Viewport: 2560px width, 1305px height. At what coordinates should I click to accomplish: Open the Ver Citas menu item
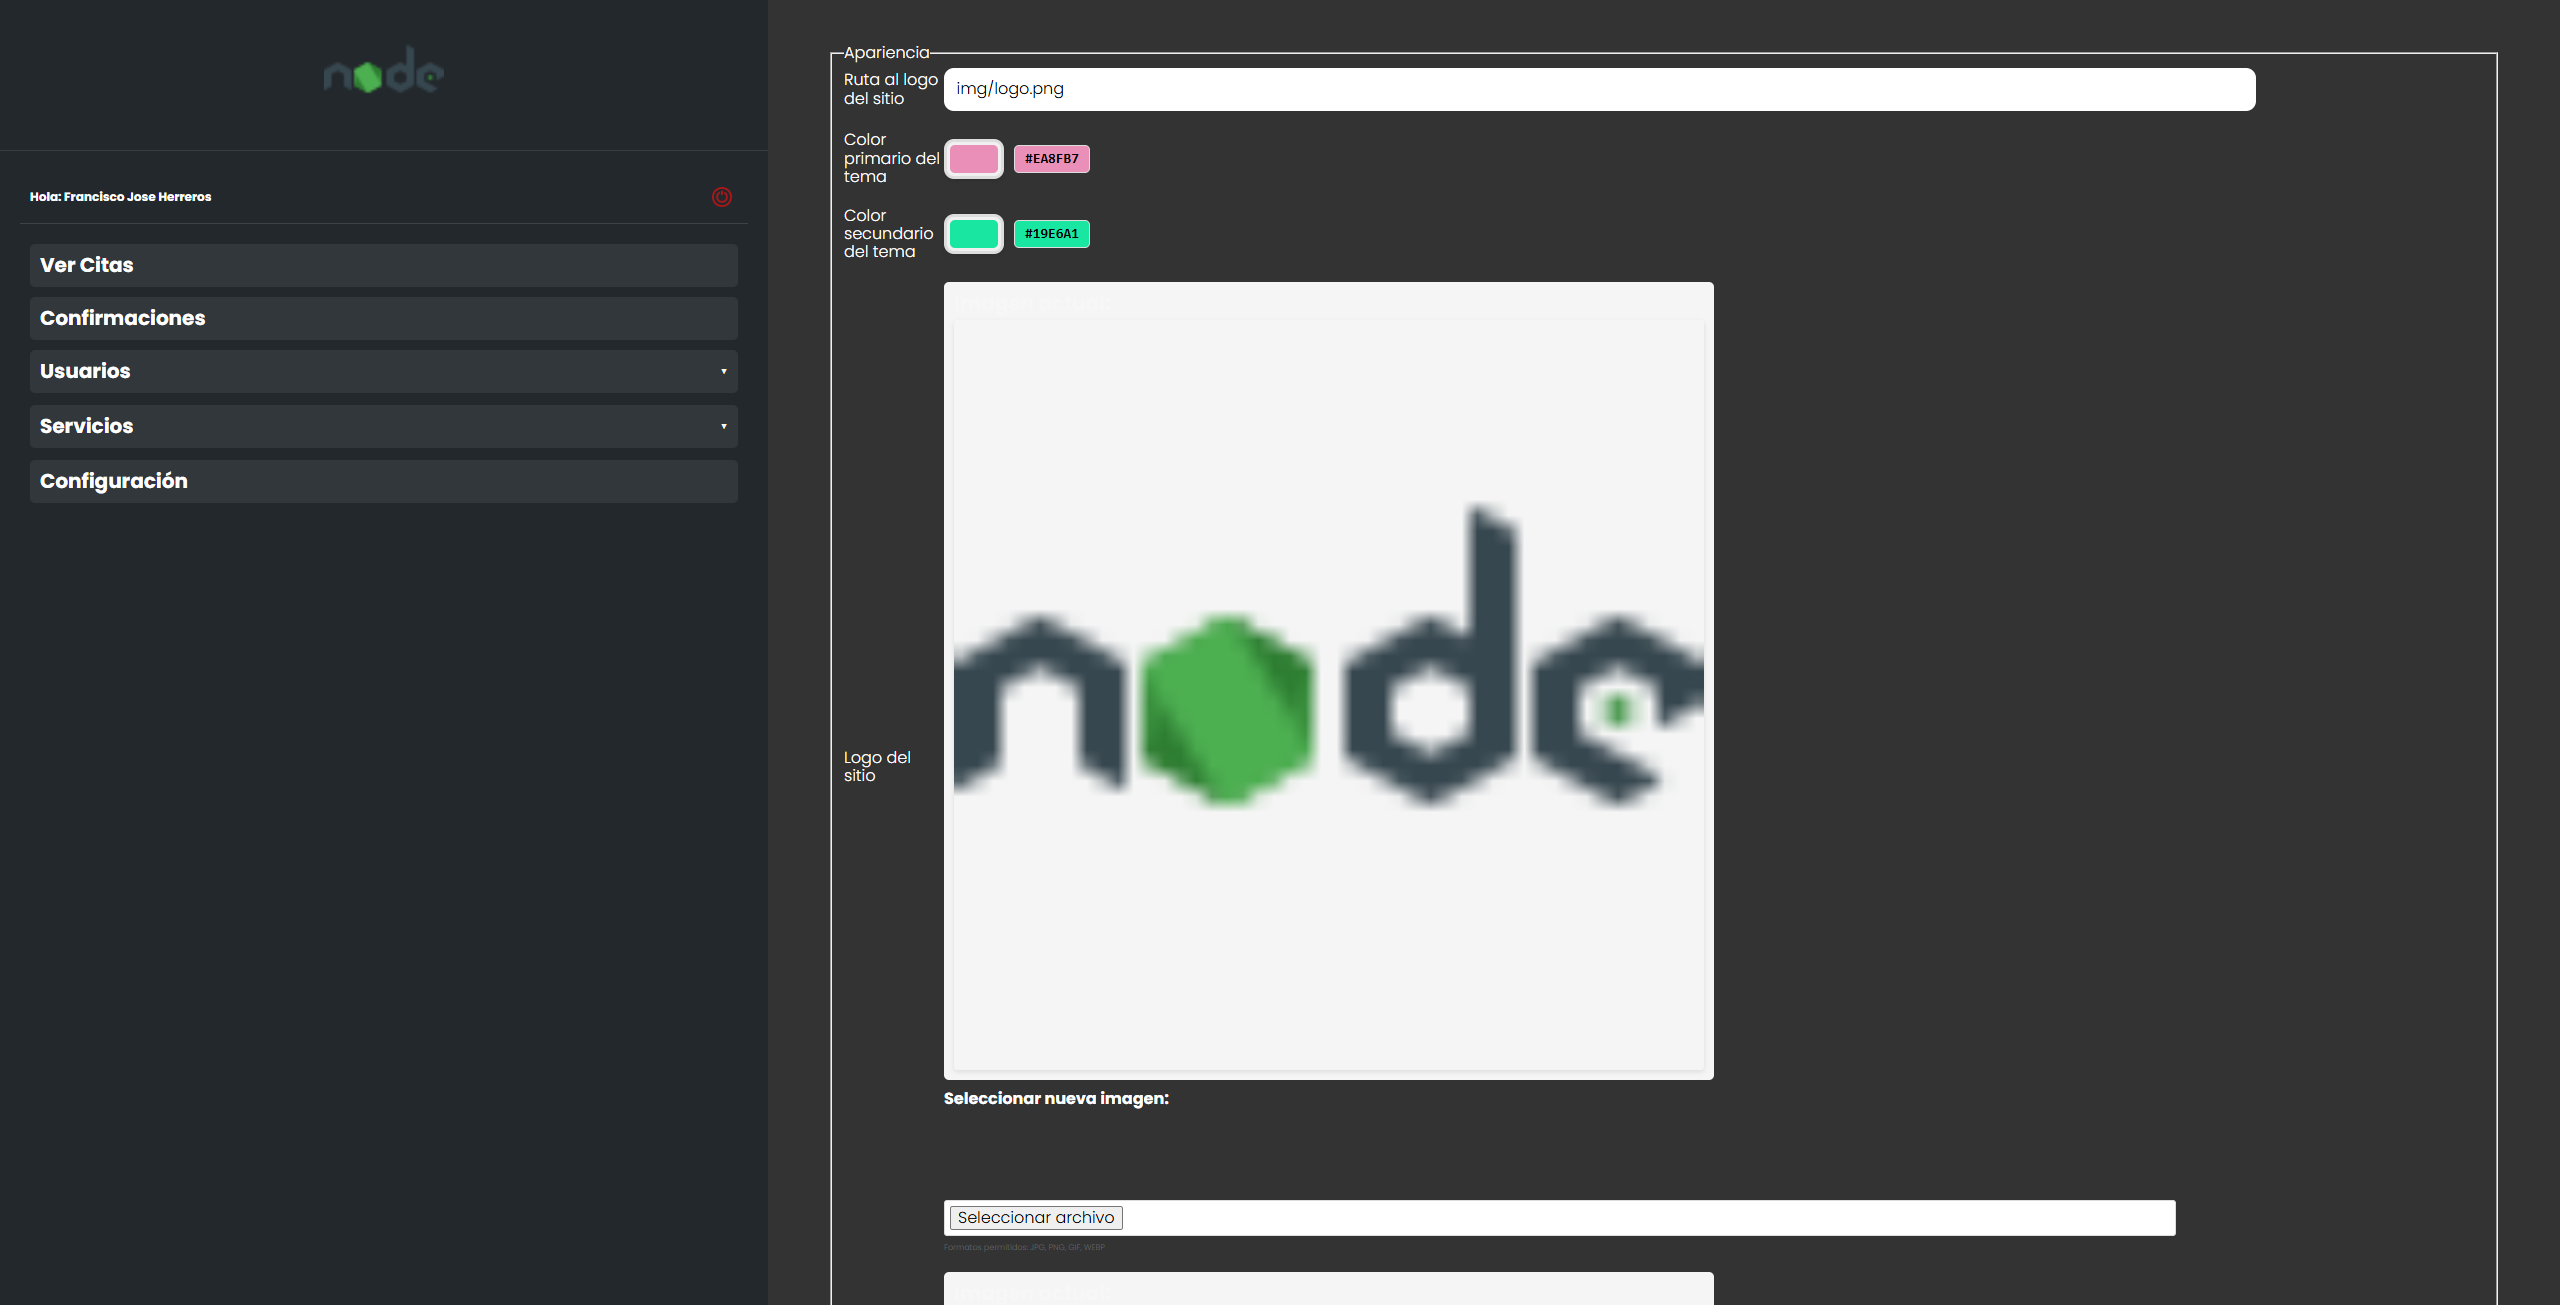[384, 265]
